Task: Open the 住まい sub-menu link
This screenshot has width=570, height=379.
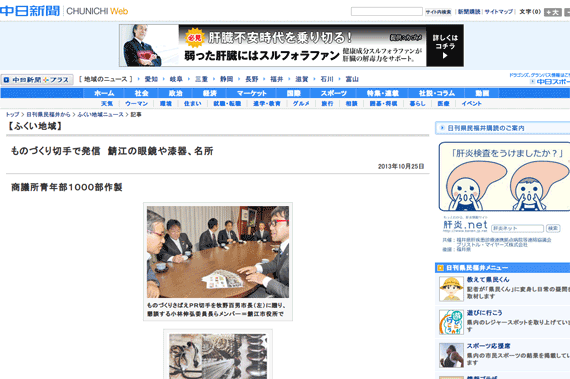Action: pyautogui.click(x=192, y=104)
